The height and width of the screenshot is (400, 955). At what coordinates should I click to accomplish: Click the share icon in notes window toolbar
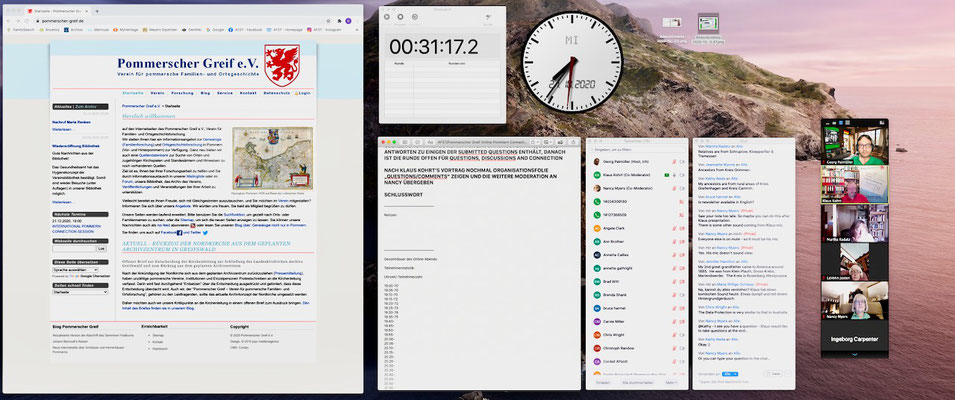pos(573,142)
